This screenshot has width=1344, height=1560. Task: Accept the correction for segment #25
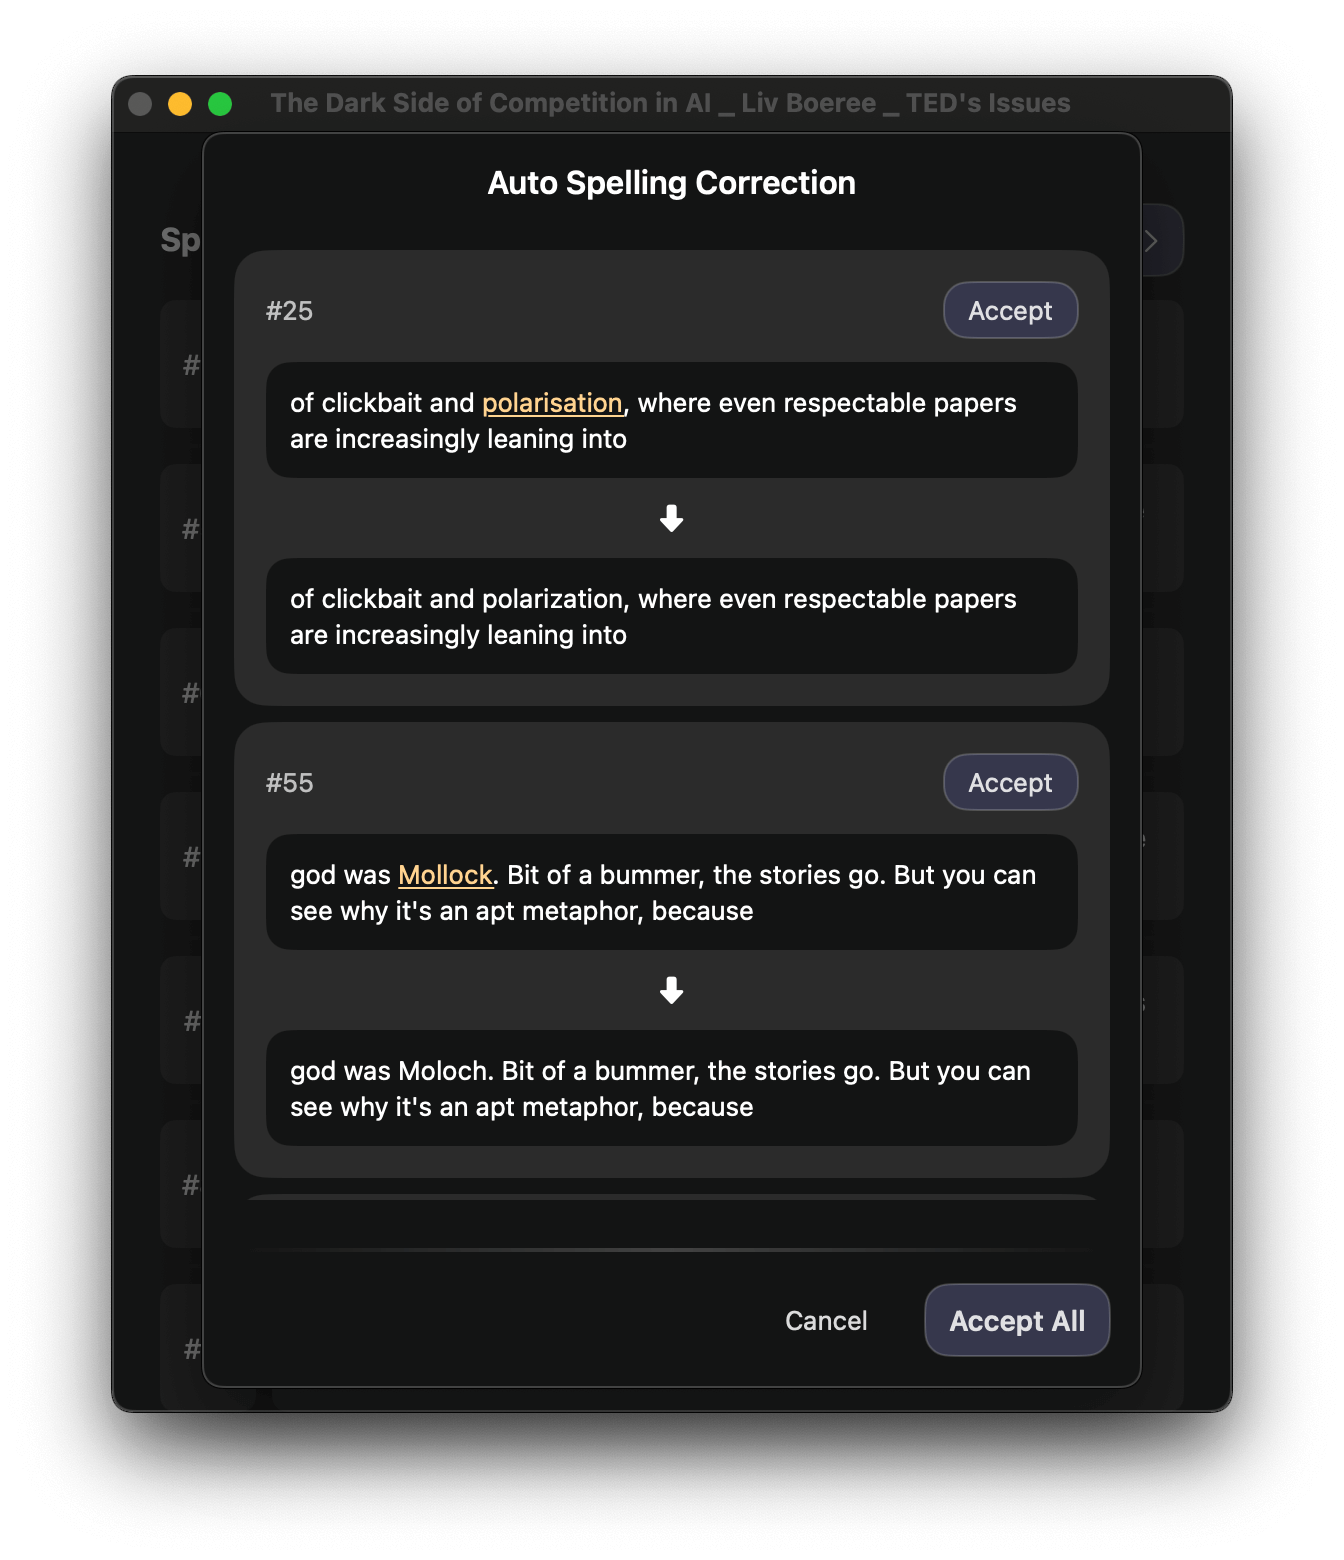coord(1010,310)
